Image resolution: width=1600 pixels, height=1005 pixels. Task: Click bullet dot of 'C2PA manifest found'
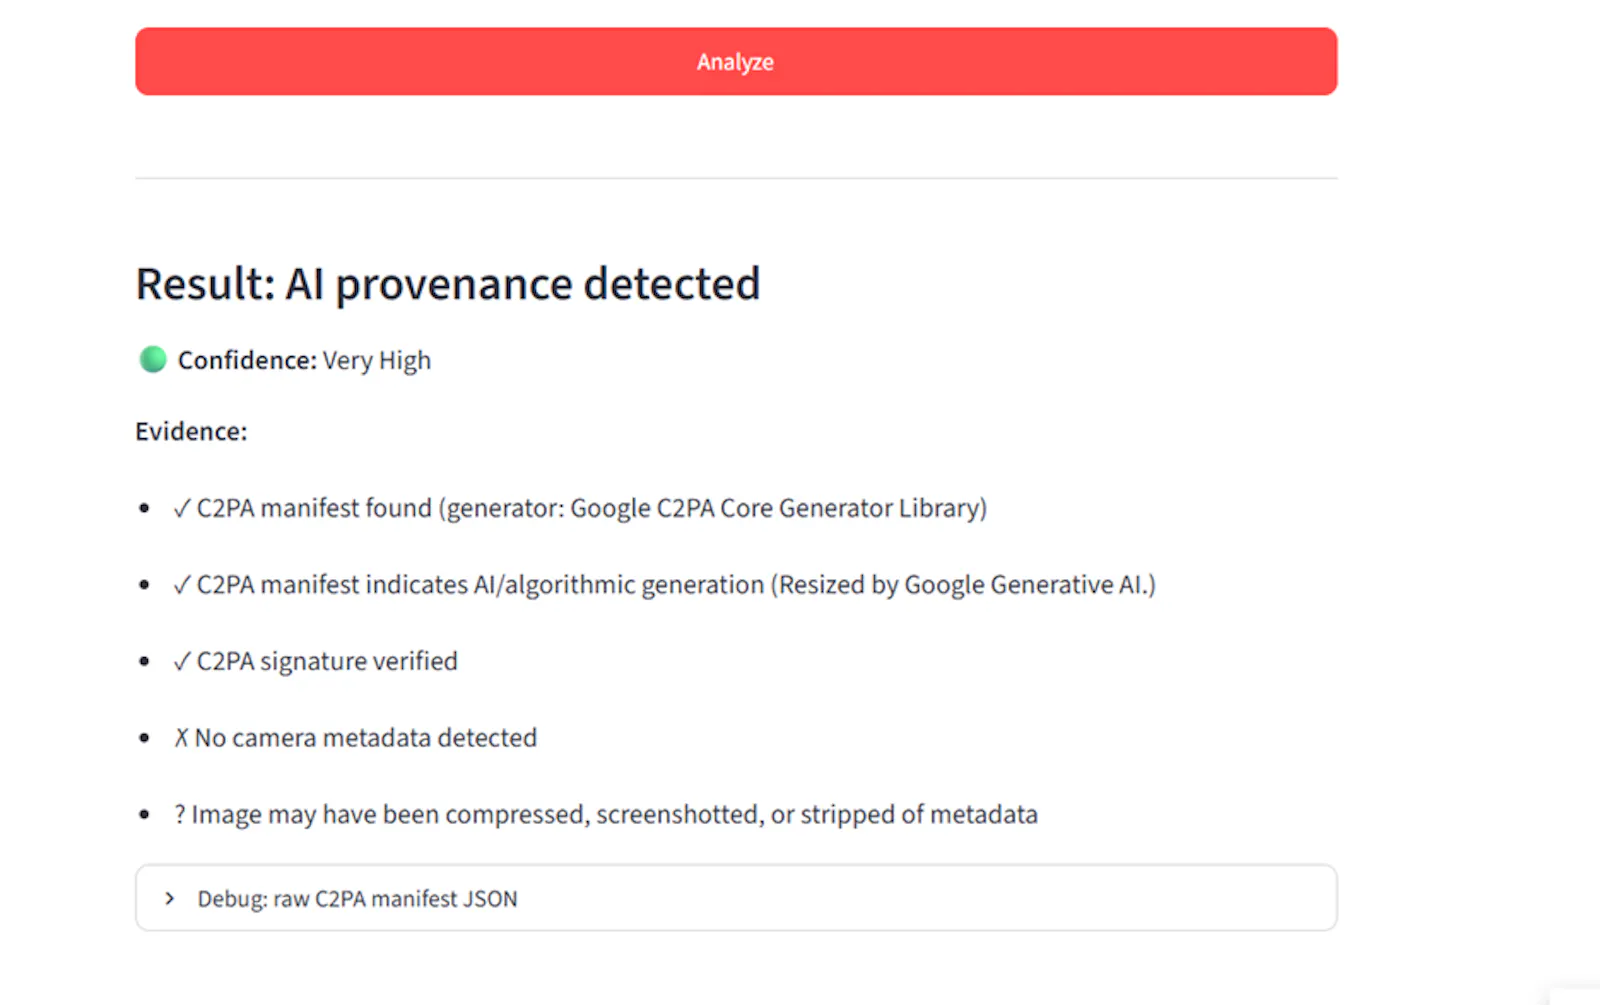[145, 508]
